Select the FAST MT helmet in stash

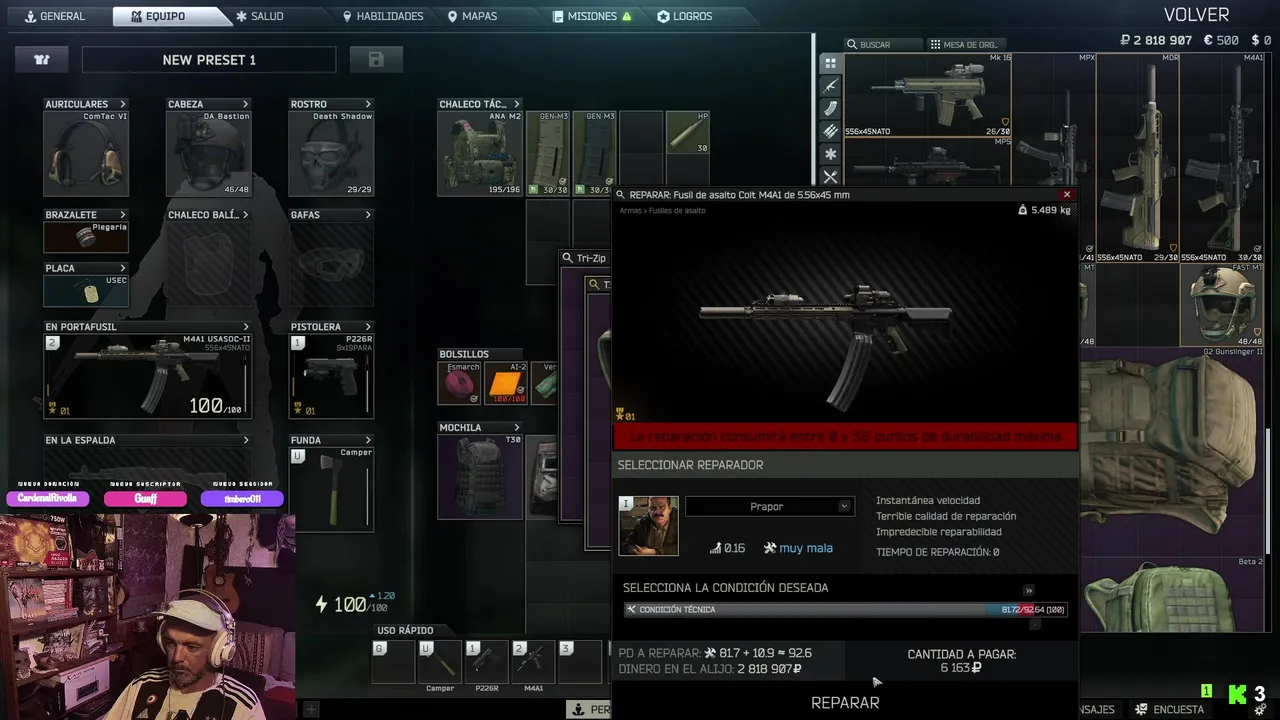point(1222,305)
